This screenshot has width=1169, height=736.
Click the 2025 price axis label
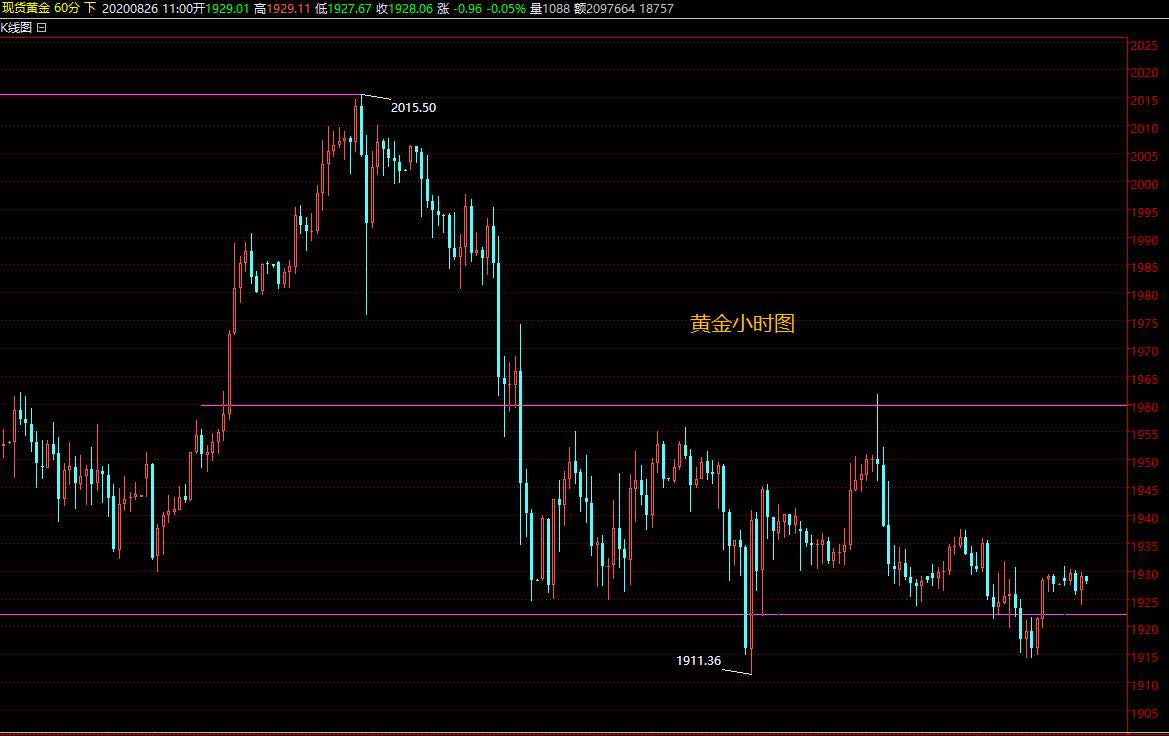click(1144, 45)
